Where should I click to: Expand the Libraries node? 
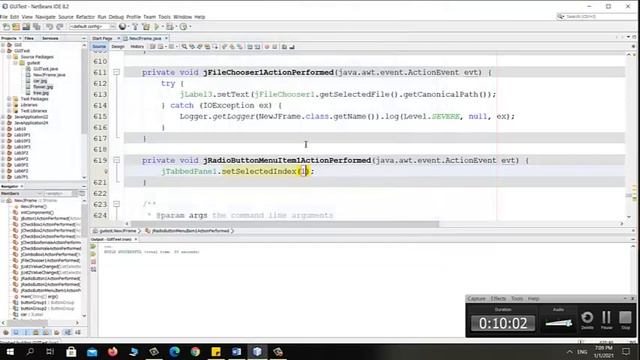tap(9, 105)
